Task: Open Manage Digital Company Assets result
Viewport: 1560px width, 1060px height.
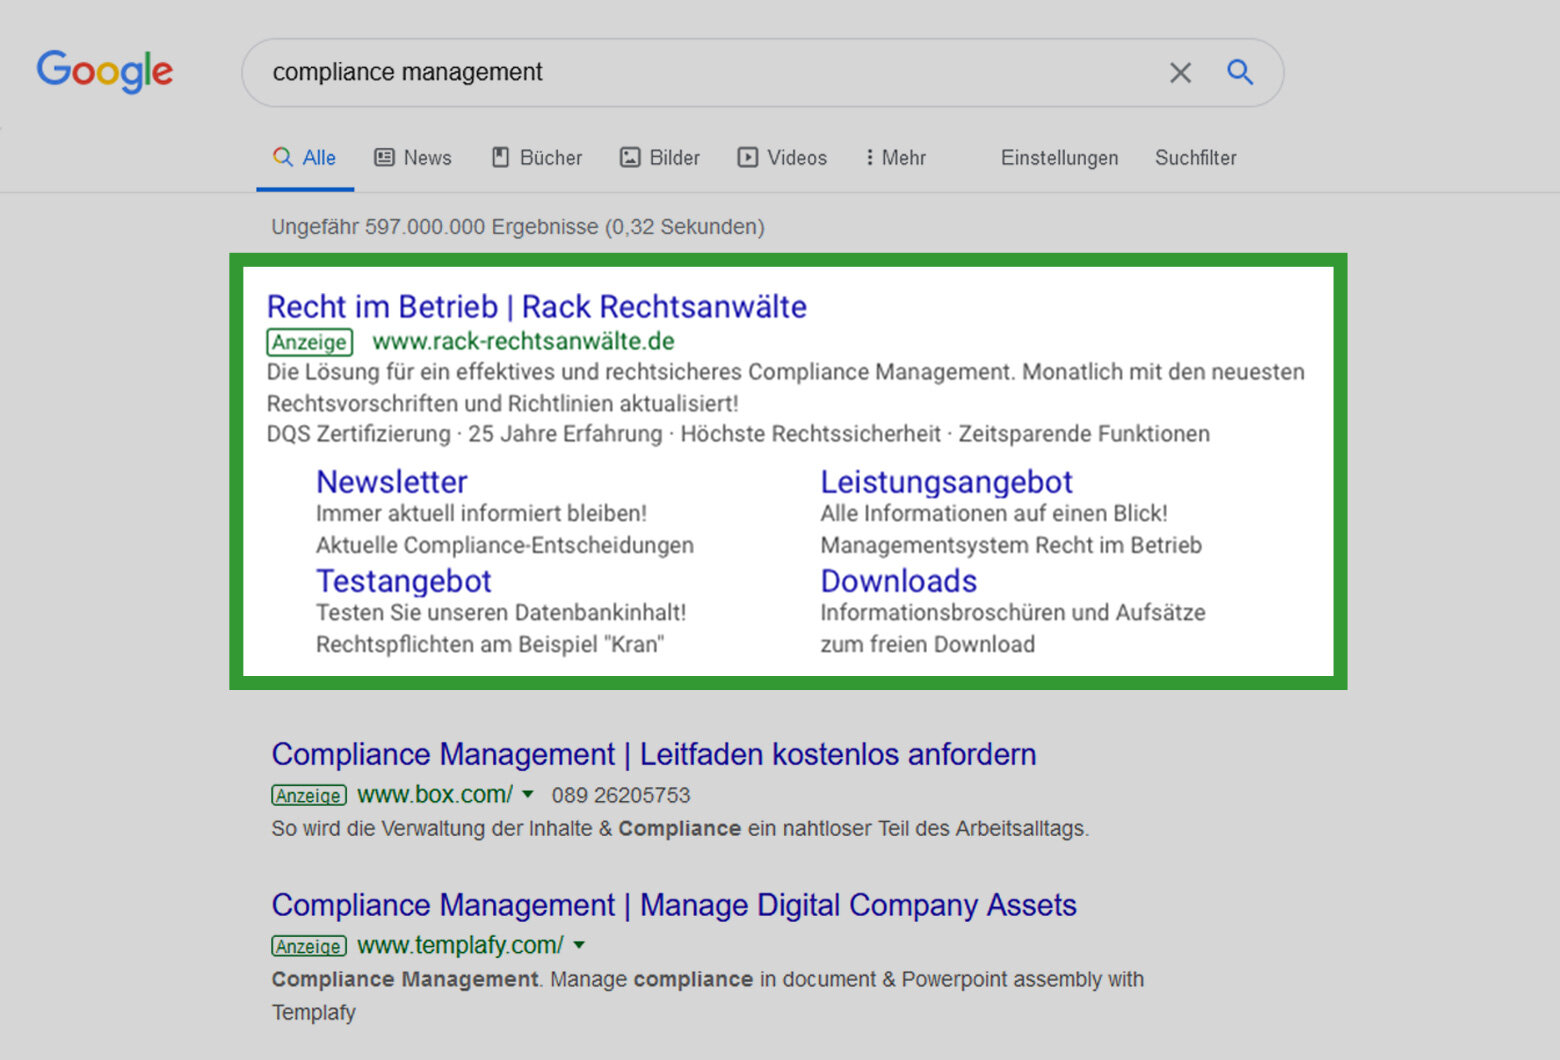Action: coord(673,905)
